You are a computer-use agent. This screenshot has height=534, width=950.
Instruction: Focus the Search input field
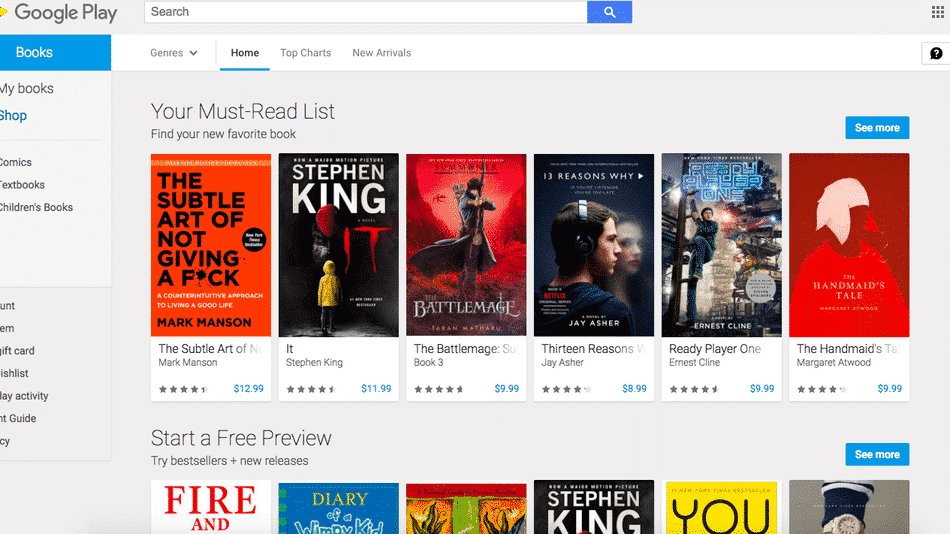coord(365,12)
